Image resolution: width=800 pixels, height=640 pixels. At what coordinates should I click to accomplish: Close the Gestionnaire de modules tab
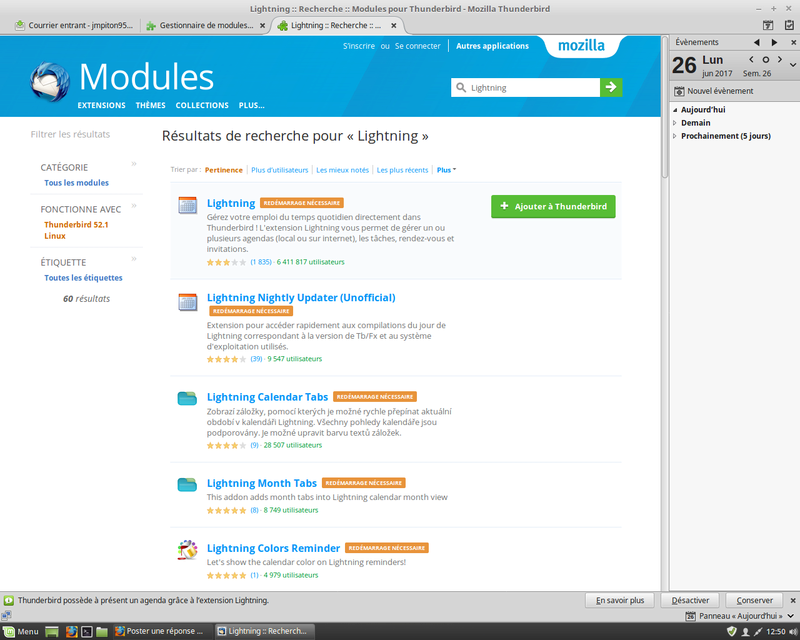click(x=262, y=26)
